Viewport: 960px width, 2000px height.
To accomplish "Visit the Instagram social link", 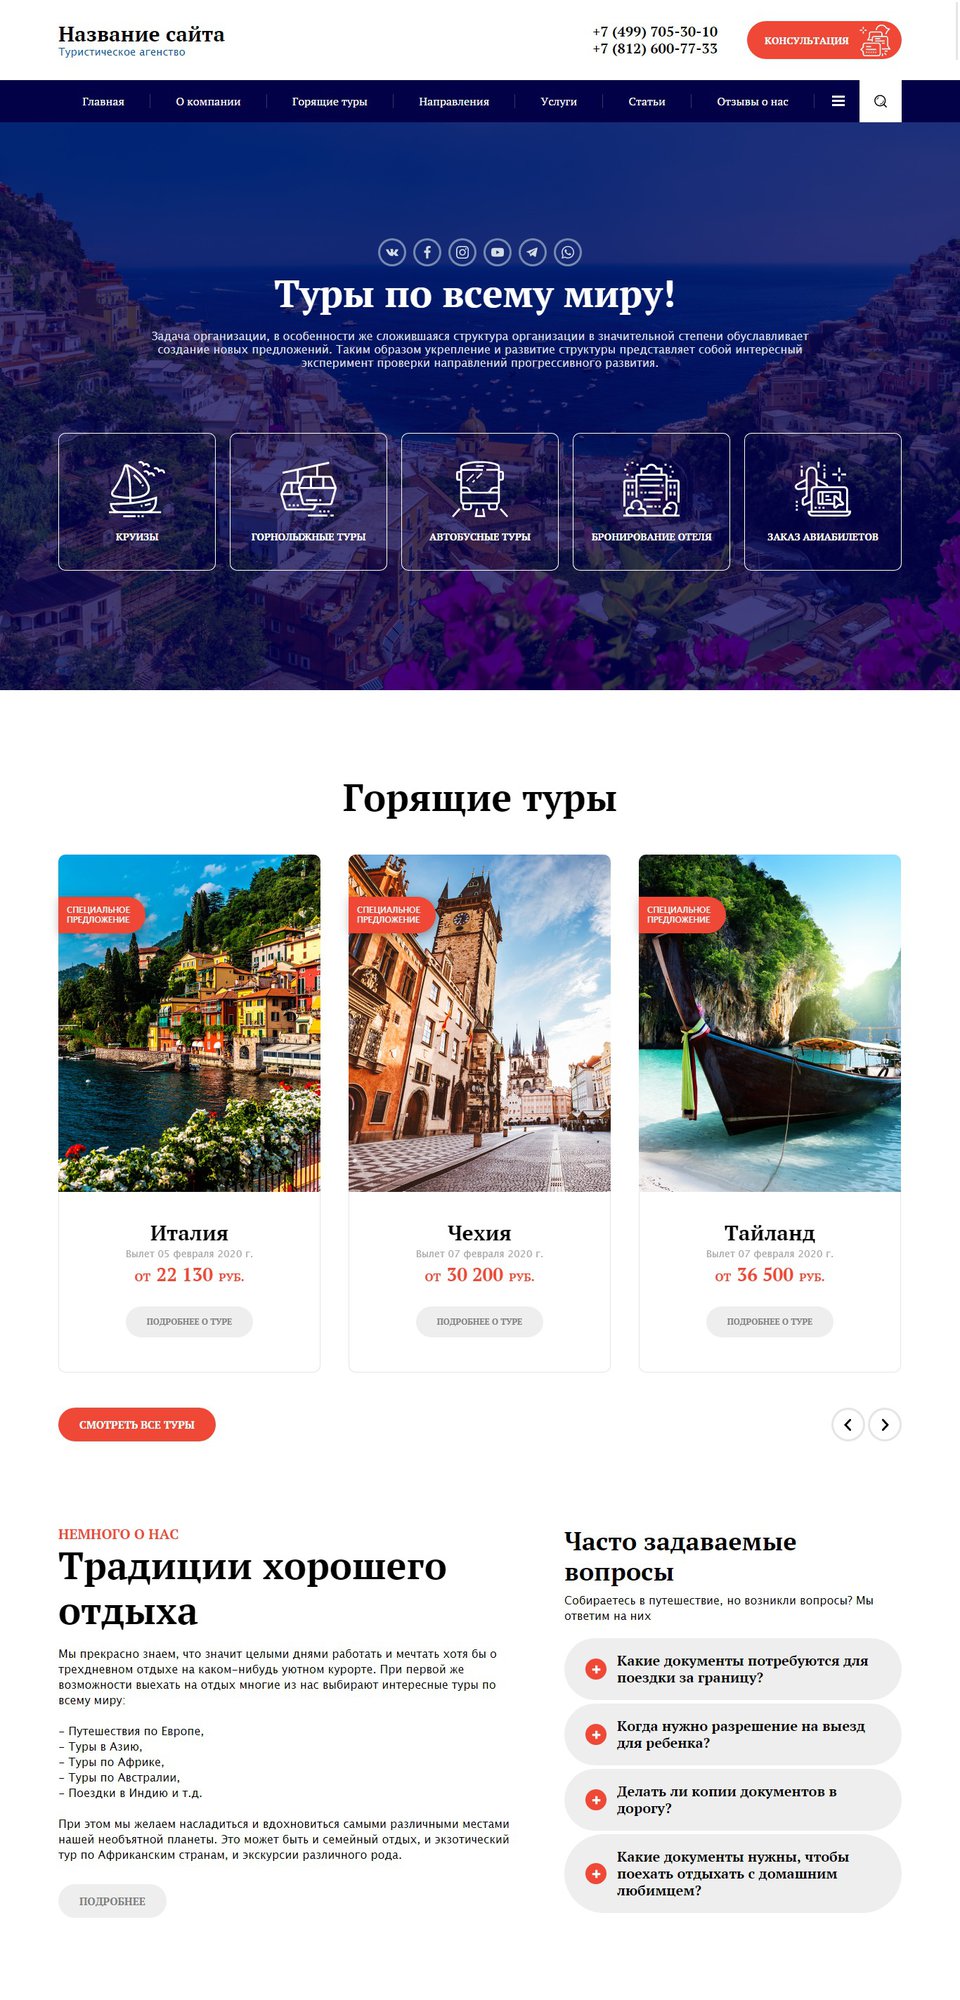I will coord(462,252).
